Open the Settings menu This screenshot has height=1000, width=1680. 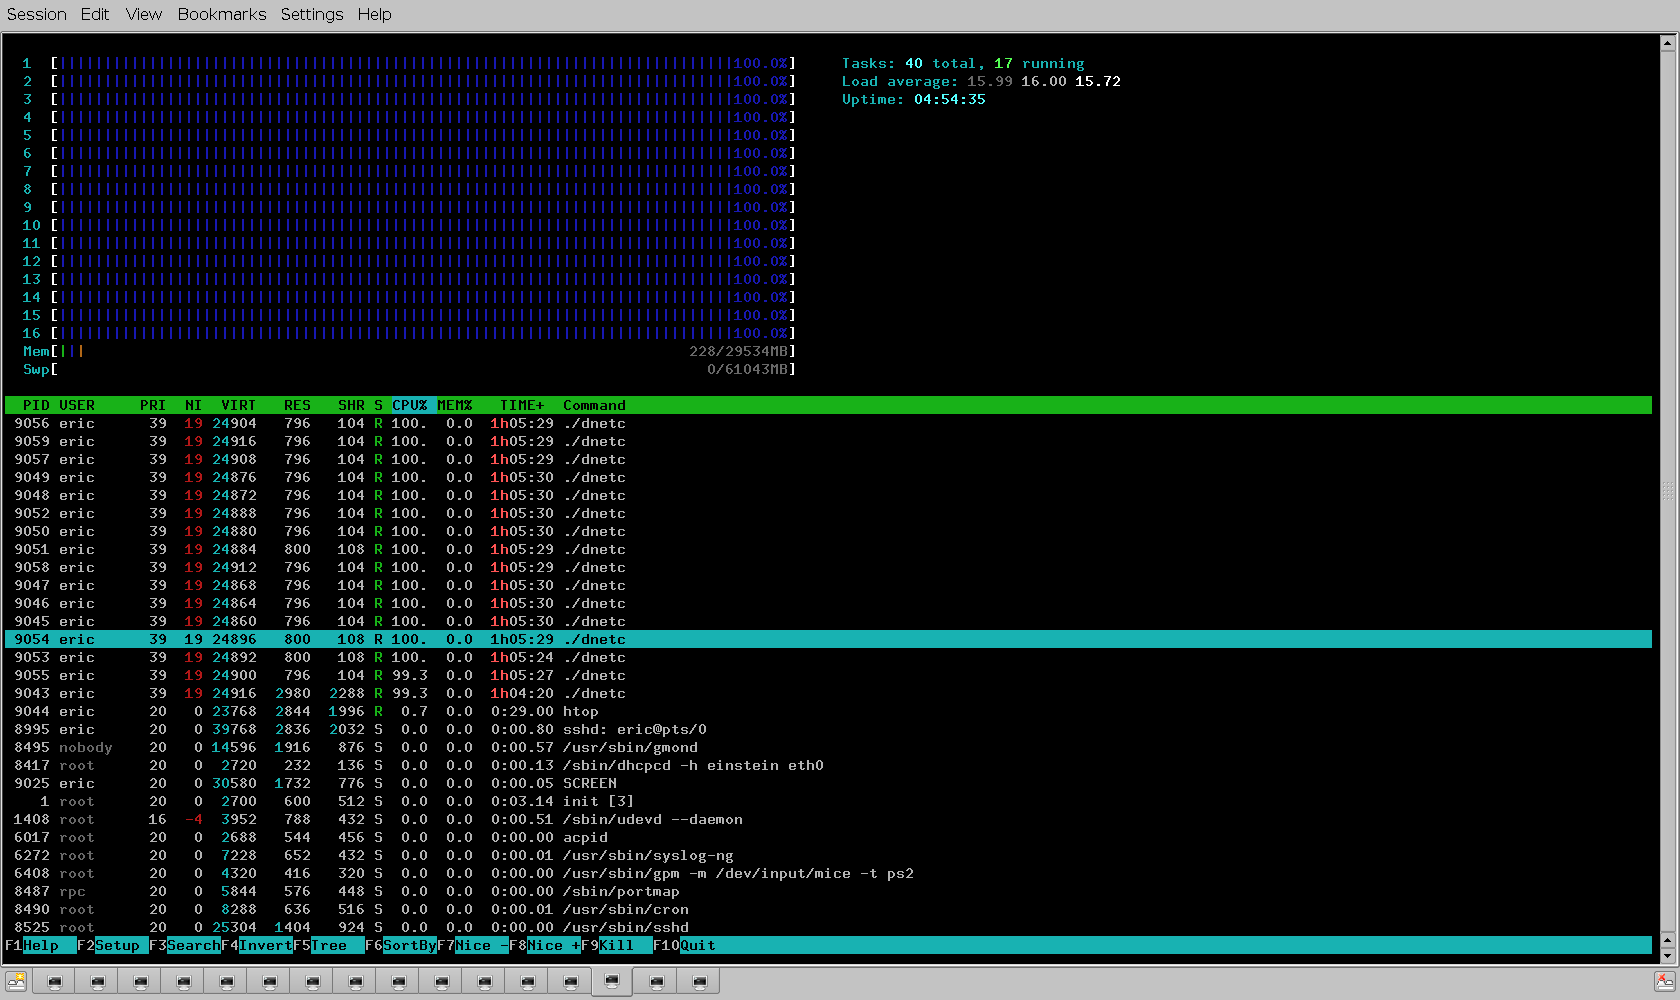311,14
